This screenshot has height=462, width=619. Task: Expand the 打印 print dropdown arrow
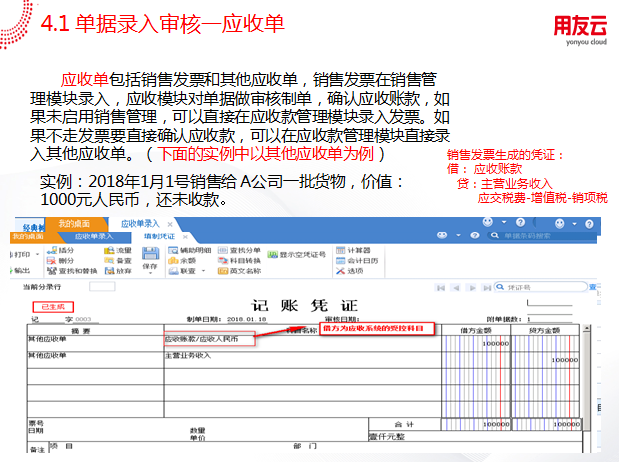pos(38,255)
